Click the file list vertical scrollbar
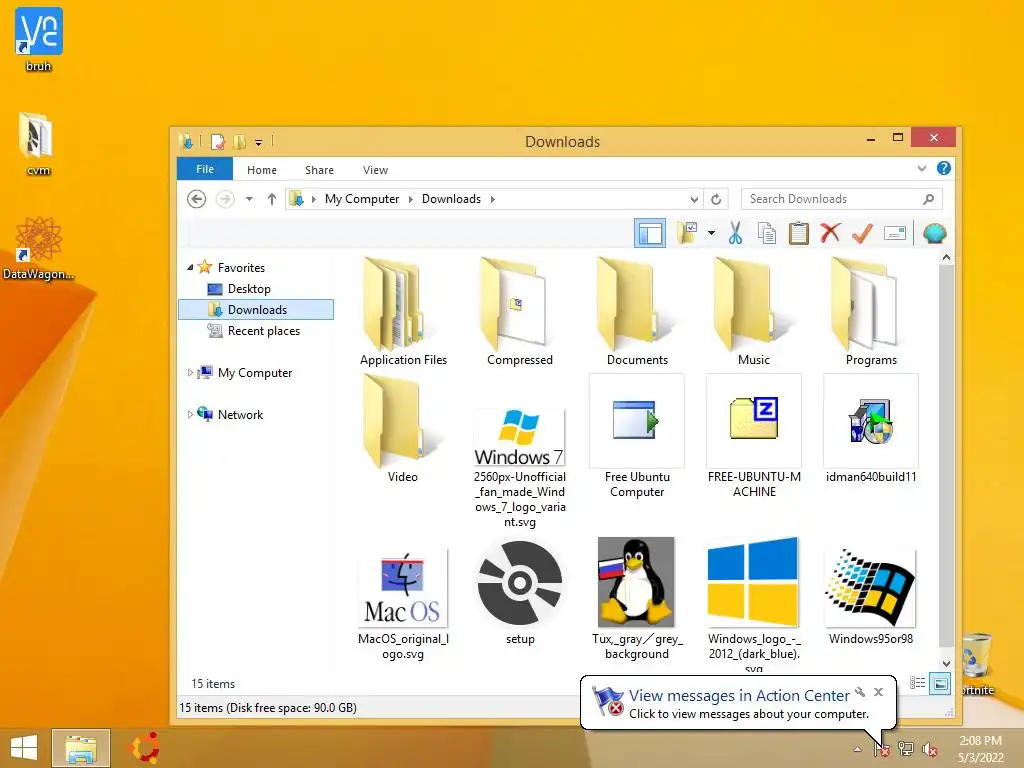Screen dimensions: 1024x768 [946, 460]
